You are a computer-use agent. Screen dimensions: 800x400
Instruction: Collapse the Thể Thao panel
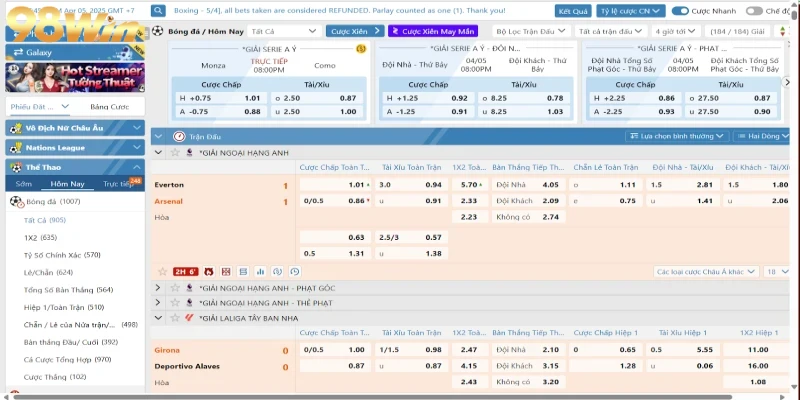[x=137, y=167]
